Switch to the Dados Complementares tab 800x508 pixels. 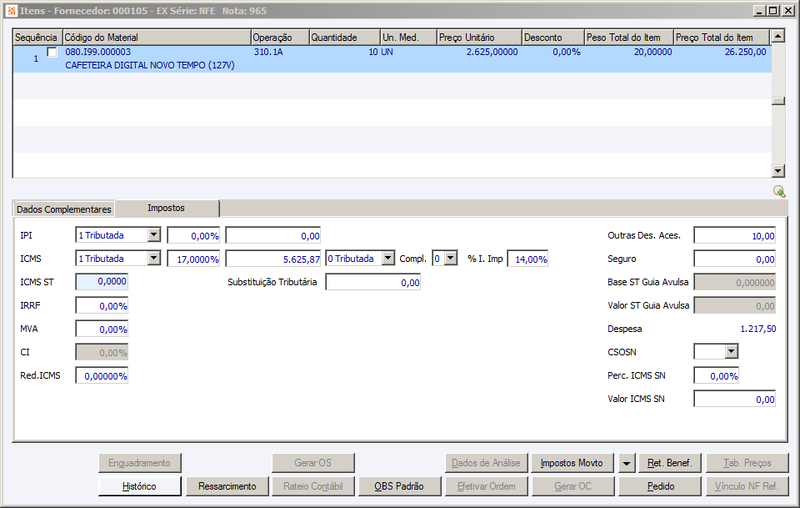click(64, 209)
